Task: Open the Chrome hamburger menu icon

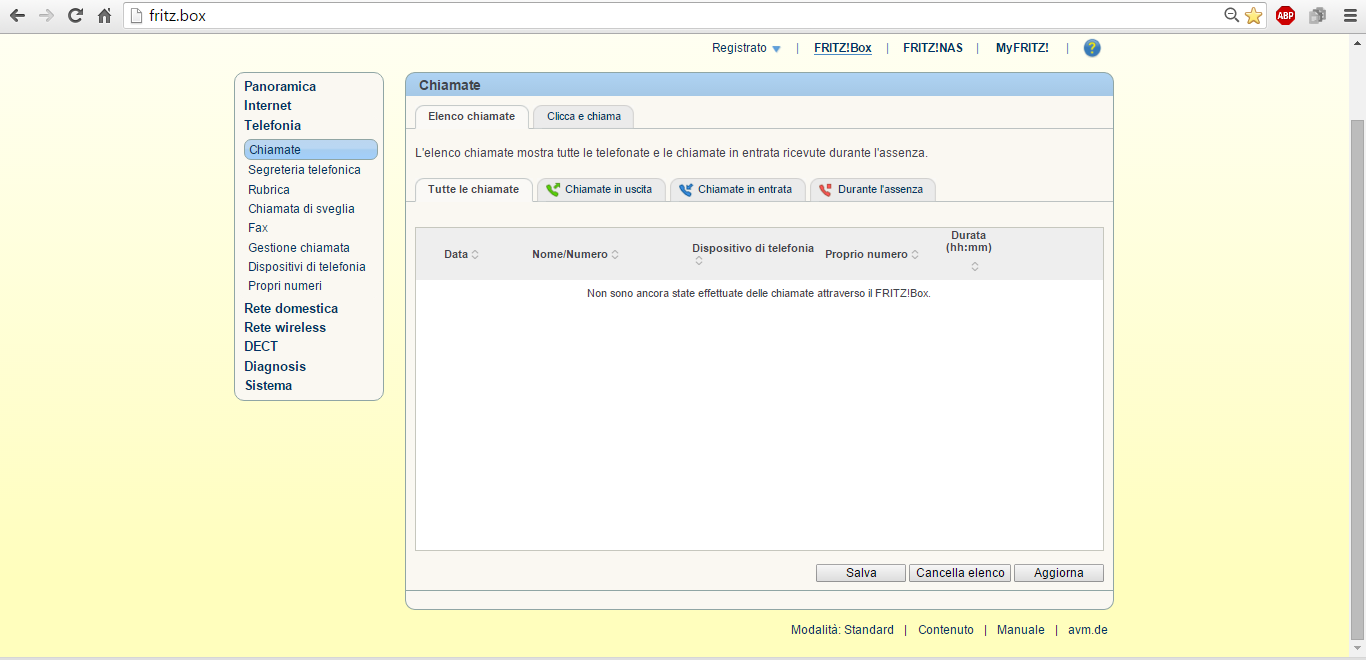Action: point(1350,15)
